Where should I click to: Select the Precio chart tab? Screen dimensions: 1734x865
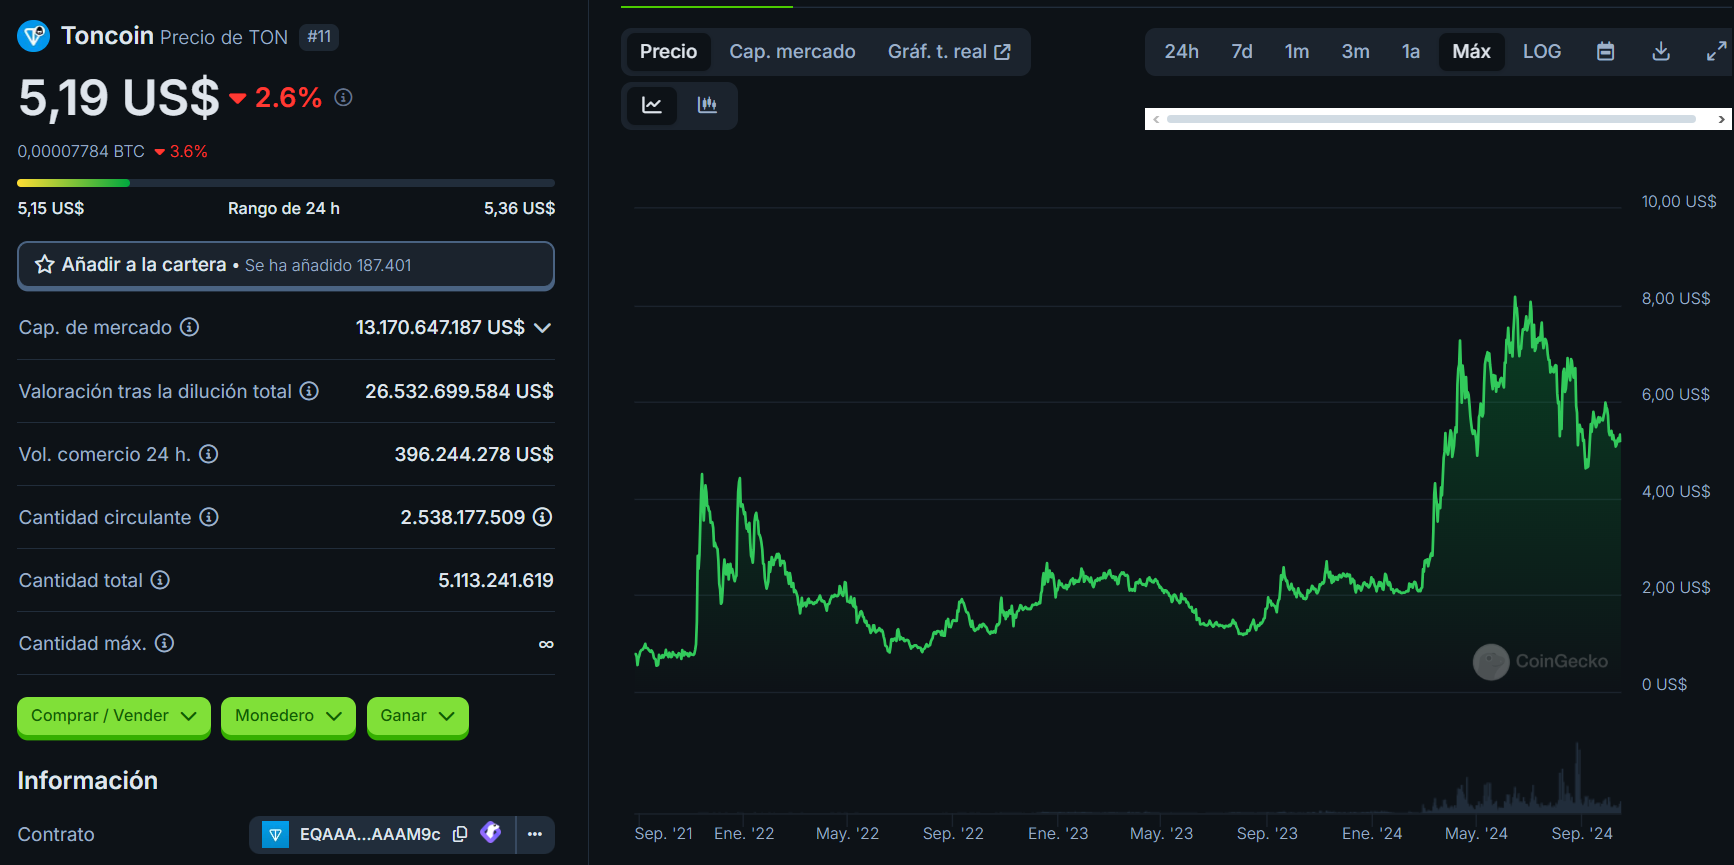click(668, 51)
